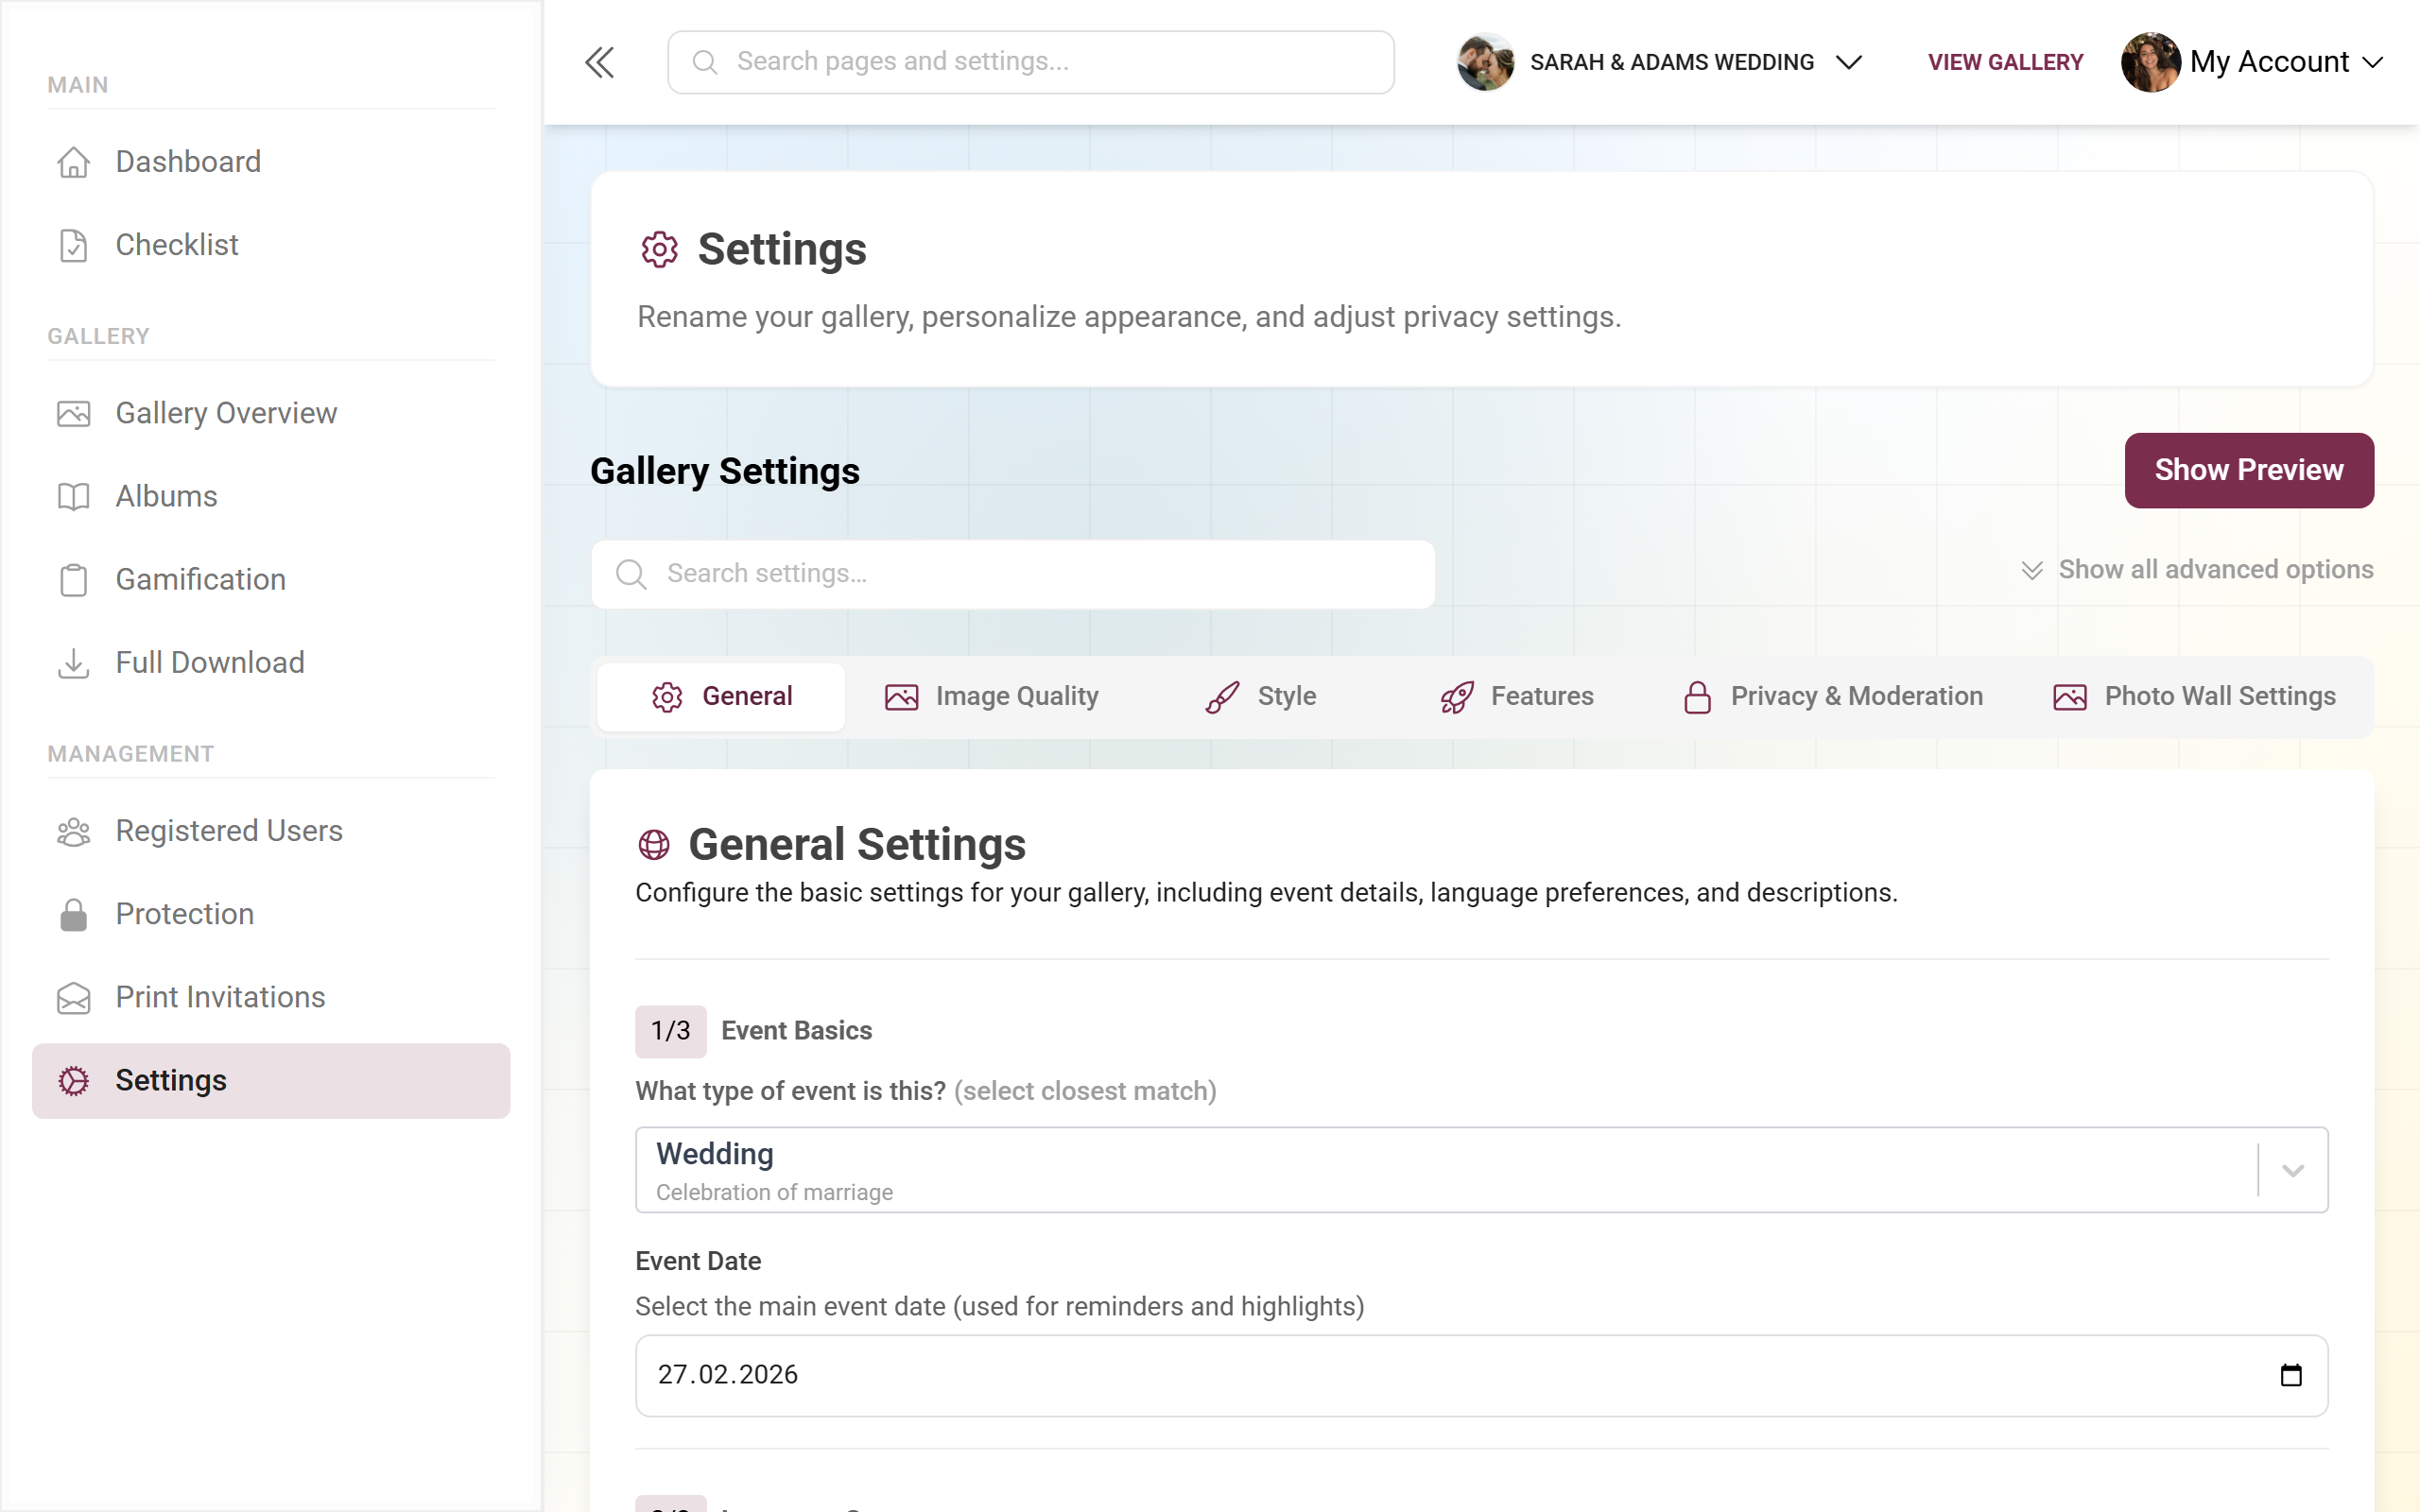Click event type dropdown arrow

click(2293, 1170)
